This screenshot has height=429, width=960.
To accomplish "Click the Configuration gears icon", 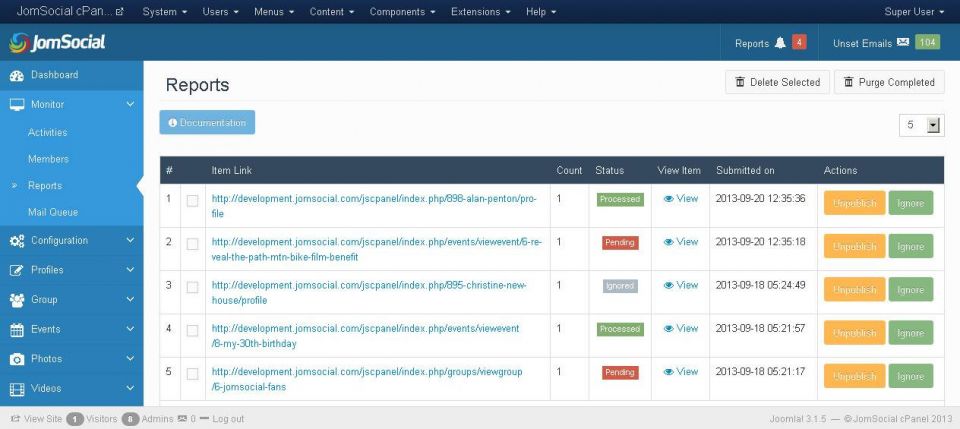I will point(17,241).
